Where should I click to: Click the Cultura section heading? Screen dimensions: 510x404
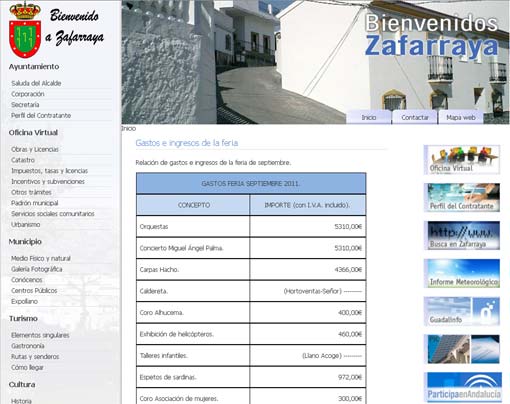[x=22, y=385]
